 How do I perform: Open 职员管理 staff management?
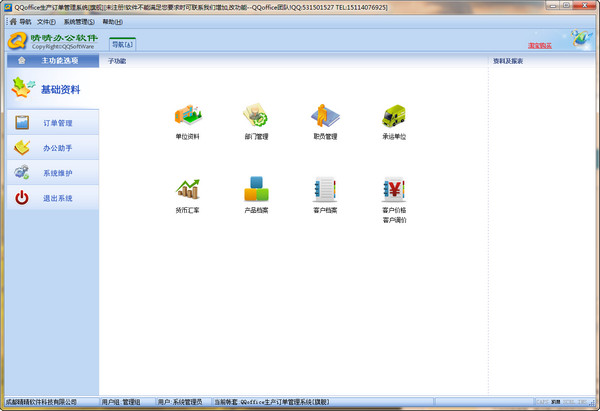coord(324,116)
